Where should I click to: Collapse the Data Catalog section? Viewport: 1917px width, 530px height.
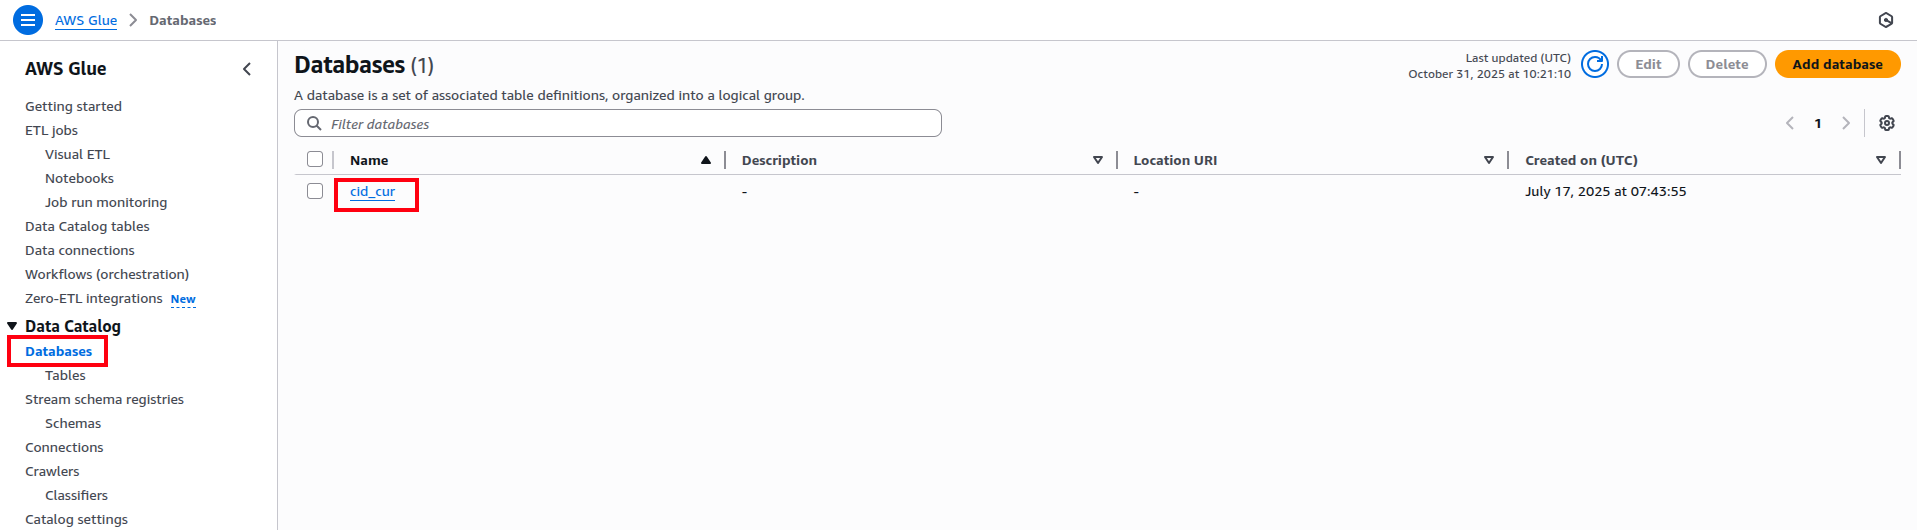point(12,326)
